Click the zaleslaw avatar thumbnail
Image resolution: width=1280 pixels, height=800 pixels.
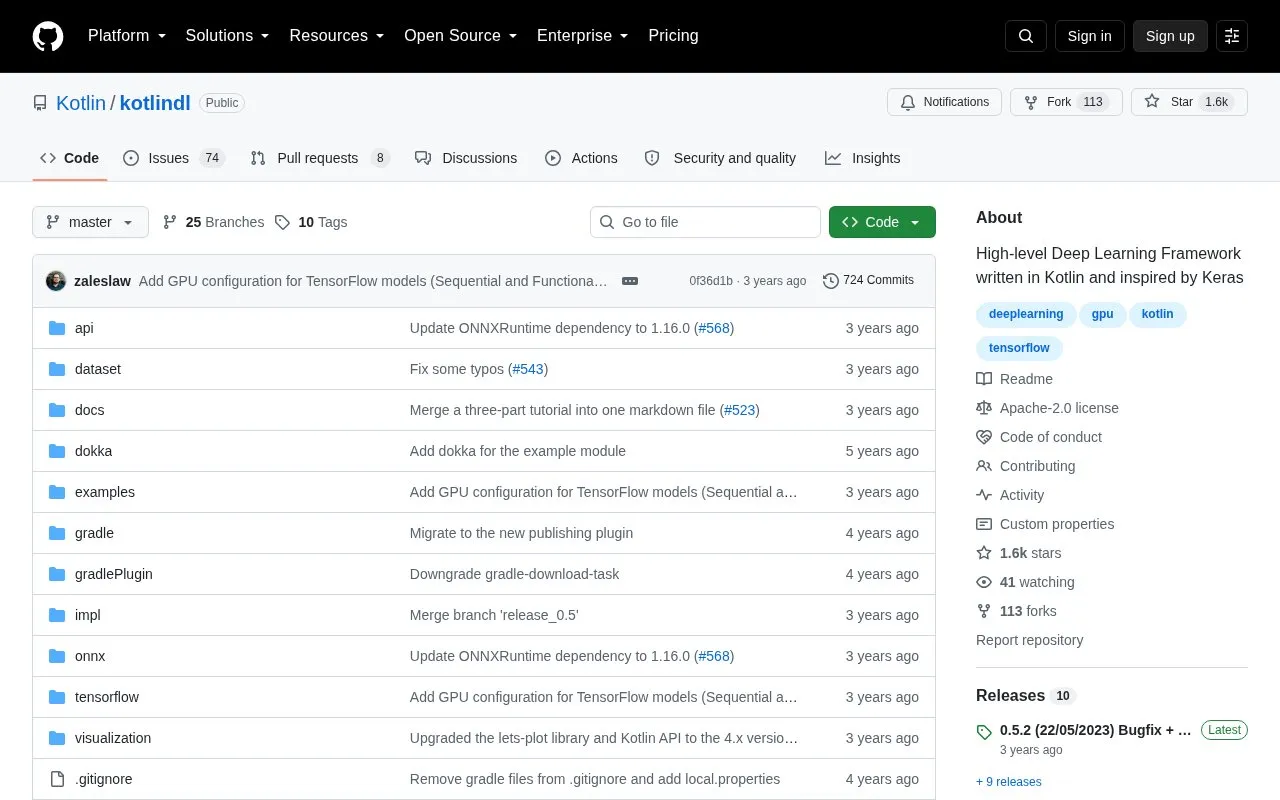[56, 281]
